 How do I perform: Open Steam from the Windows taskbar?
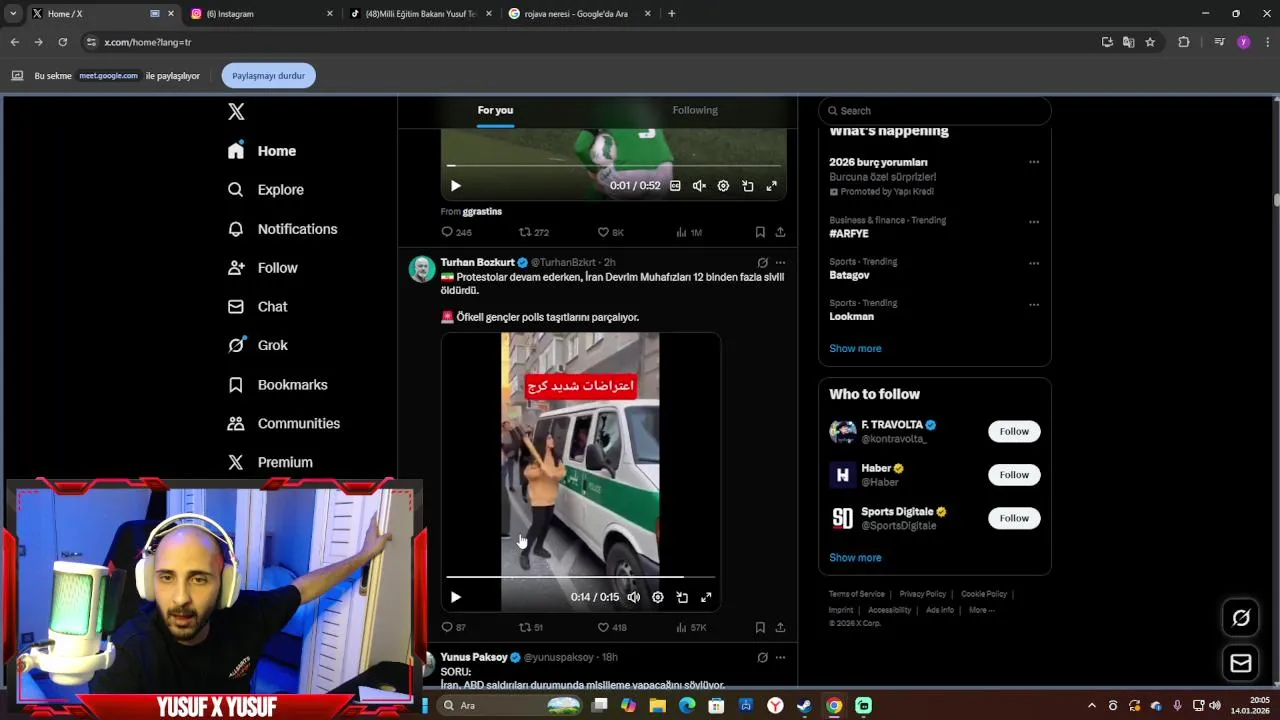(804, 706)
